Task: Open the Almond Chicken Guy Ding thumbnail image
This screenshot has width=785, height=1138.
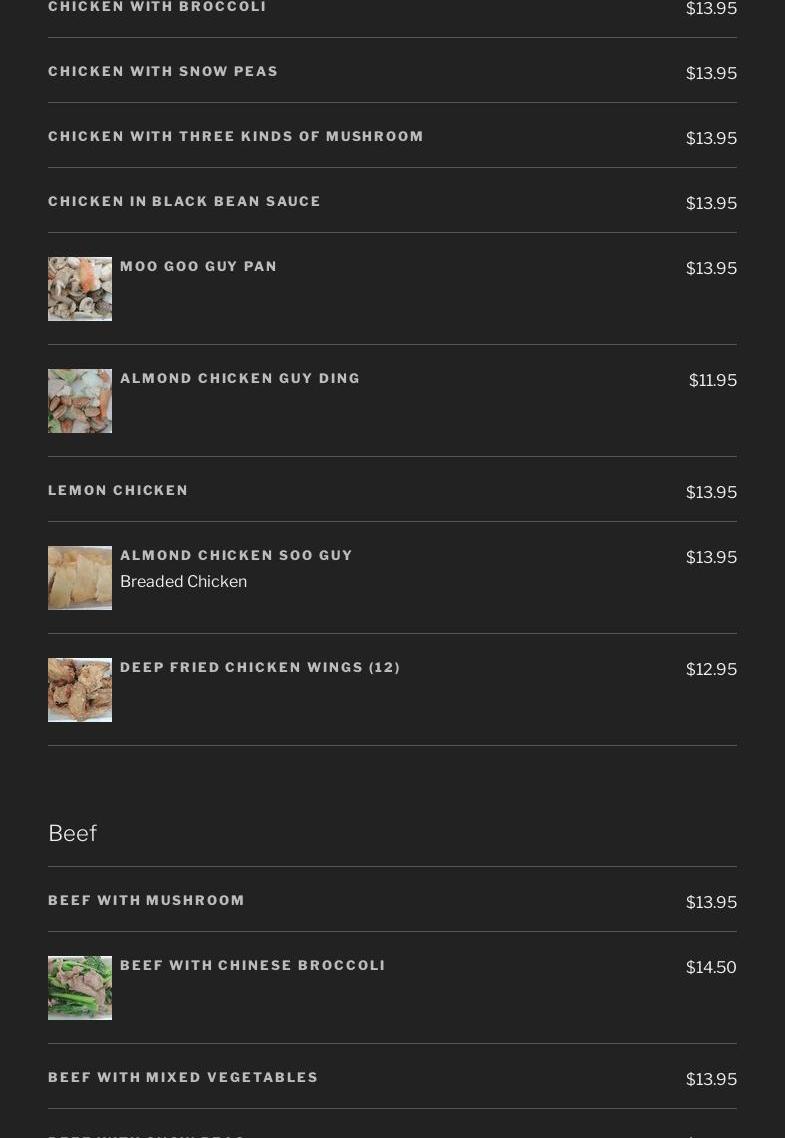Action: tap(80, 401)
